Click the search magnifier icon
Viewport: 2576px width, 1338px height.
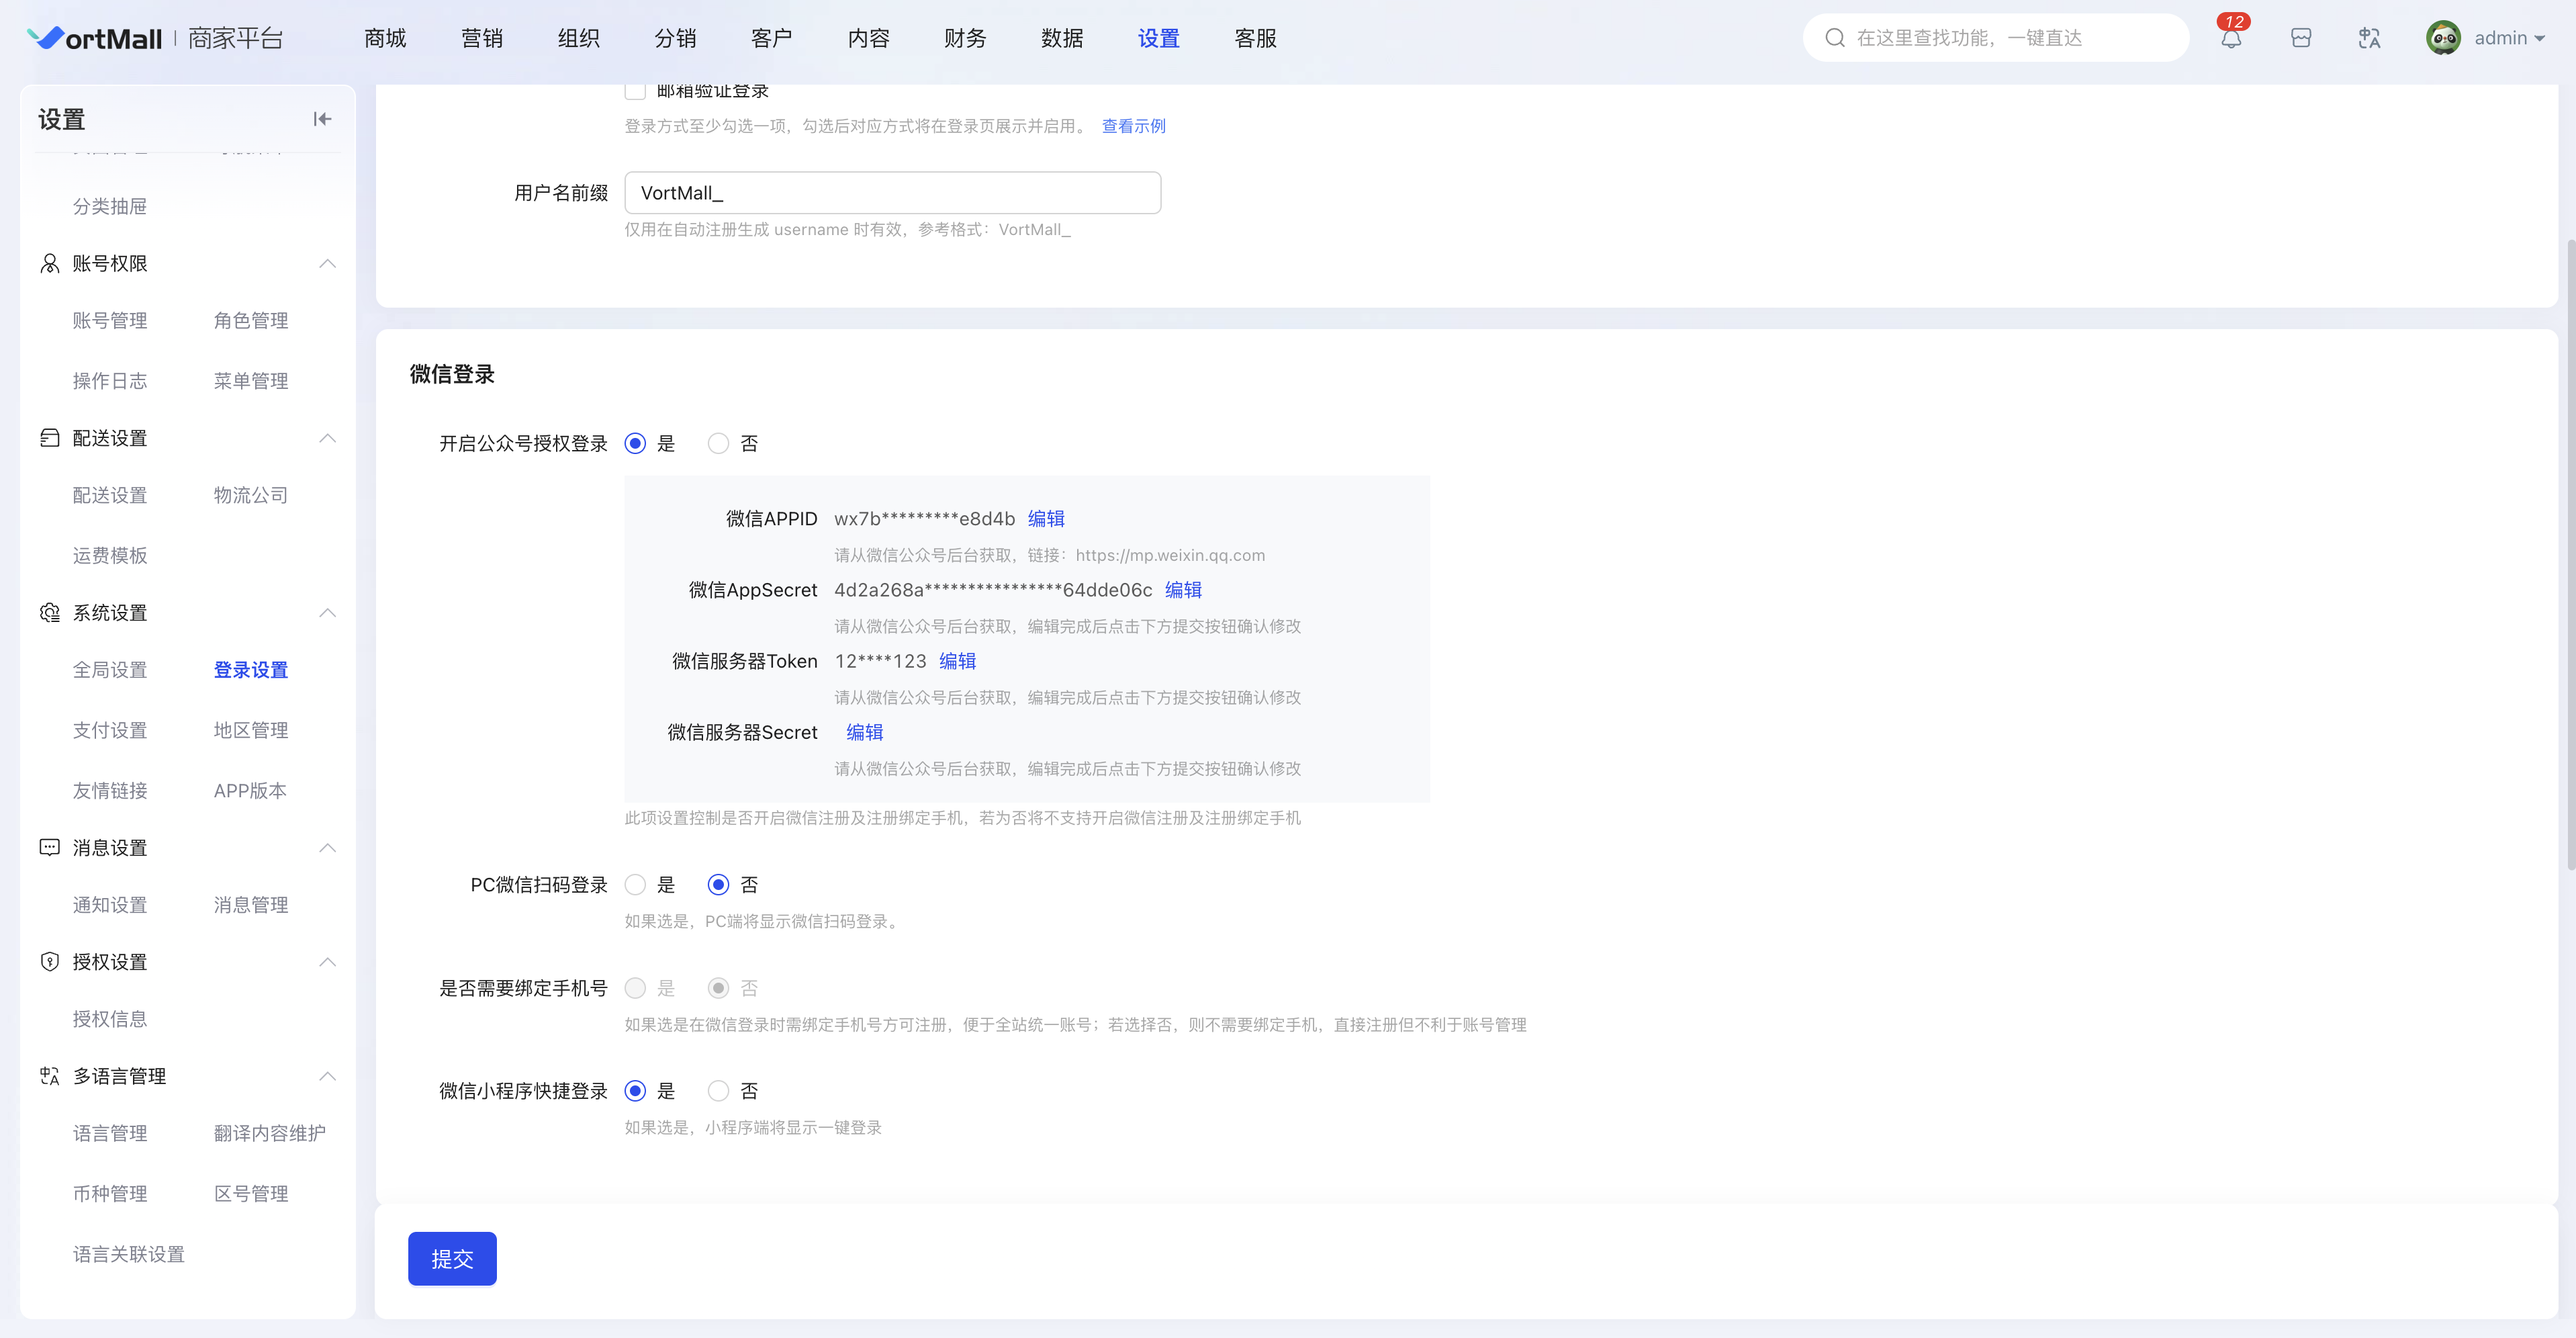pos(1834,38)
